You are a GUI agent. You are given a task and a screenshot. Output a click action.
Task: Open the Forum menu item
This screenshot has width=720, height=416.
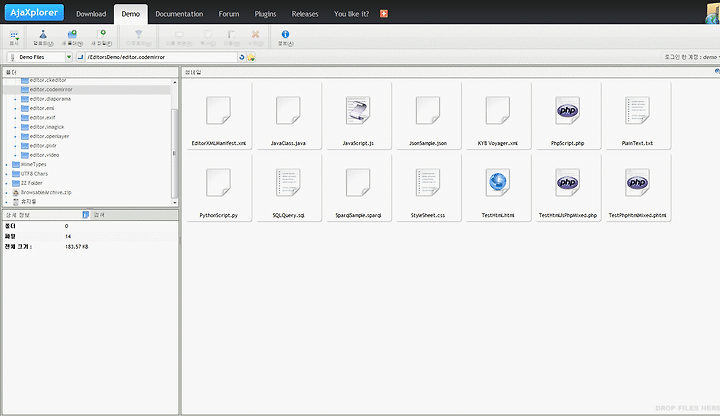coord(229,14)
